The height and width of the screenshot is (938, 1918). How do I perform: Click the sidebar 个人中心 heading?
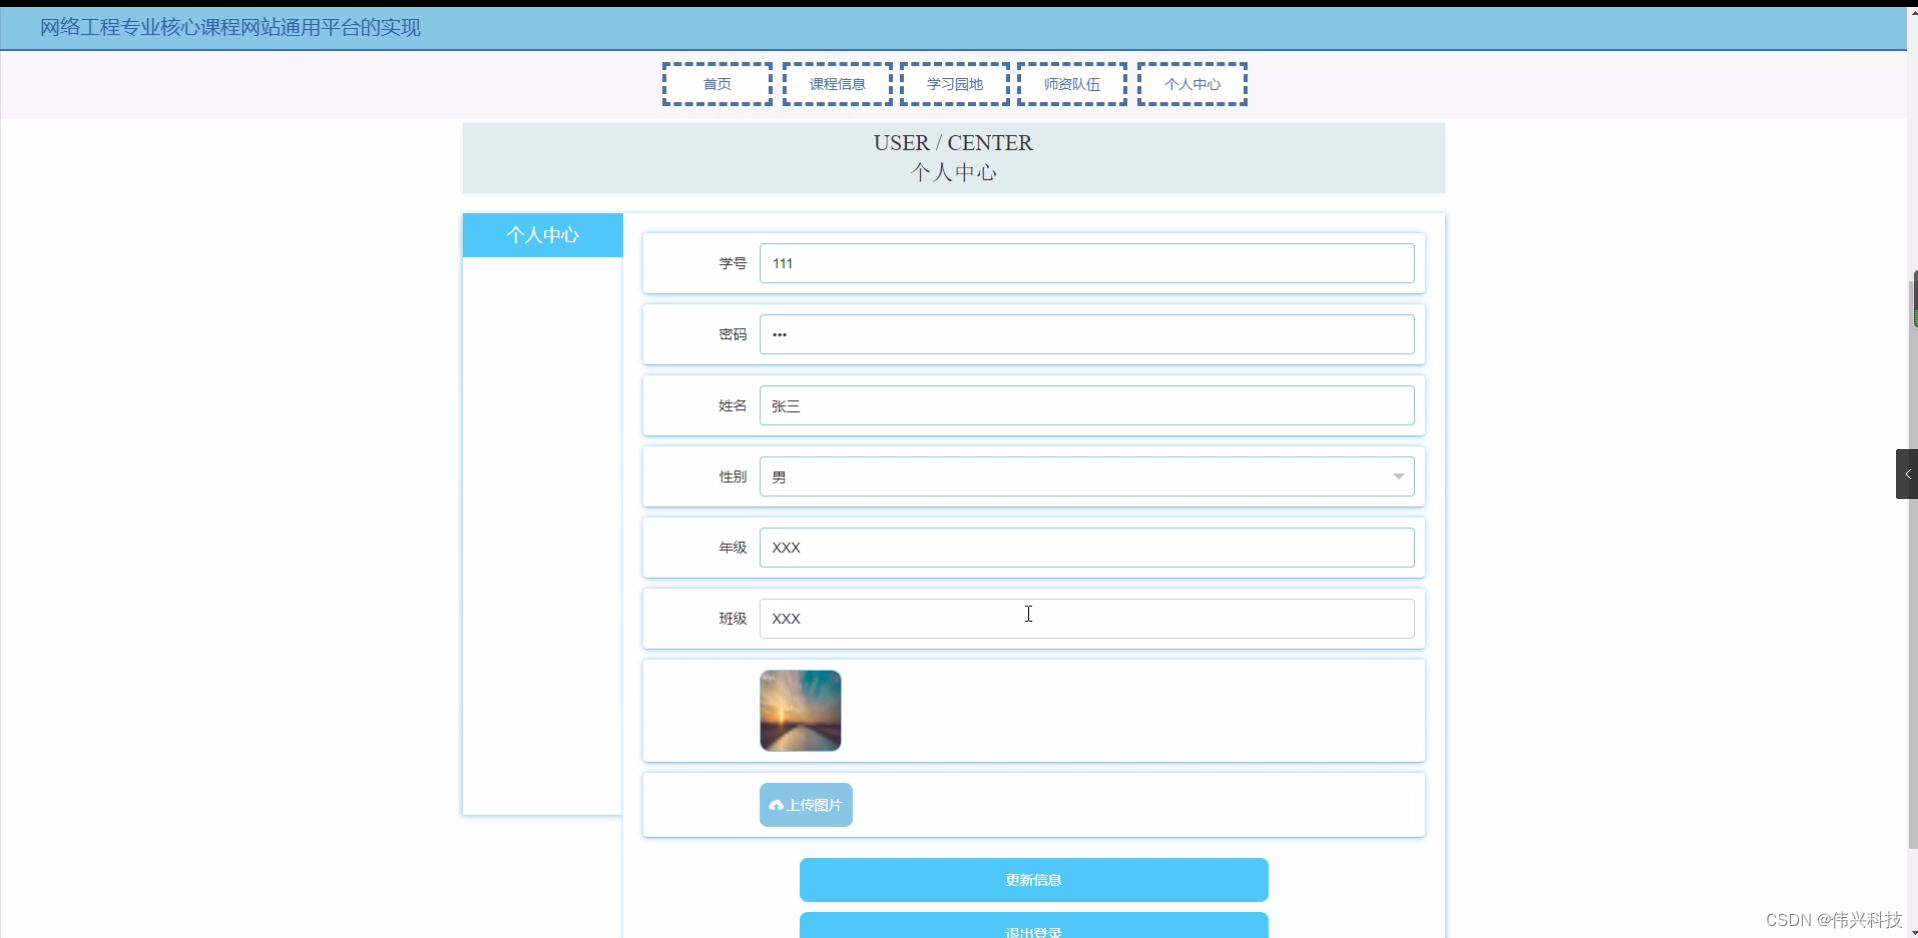click(543, 234)
